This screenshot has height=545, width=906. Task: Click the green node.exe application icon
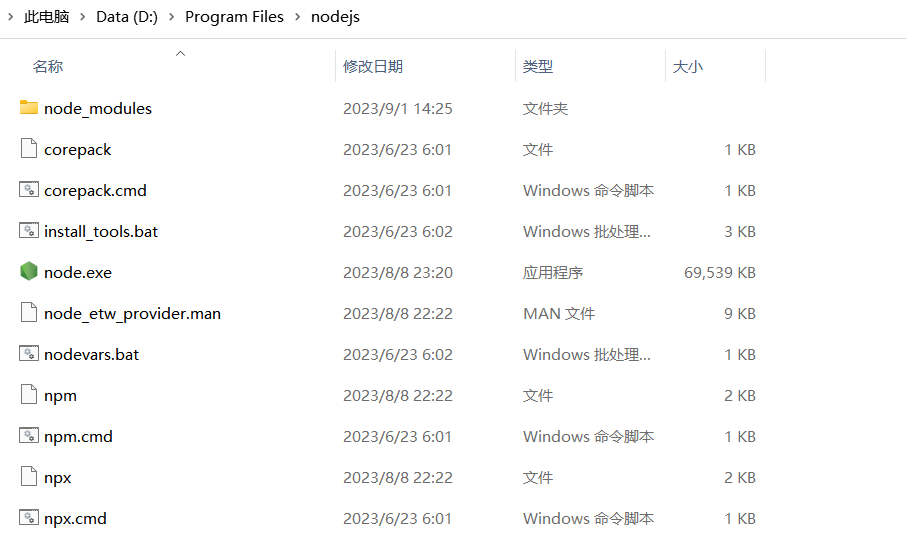pyautogui.click(x=29, y=271)
